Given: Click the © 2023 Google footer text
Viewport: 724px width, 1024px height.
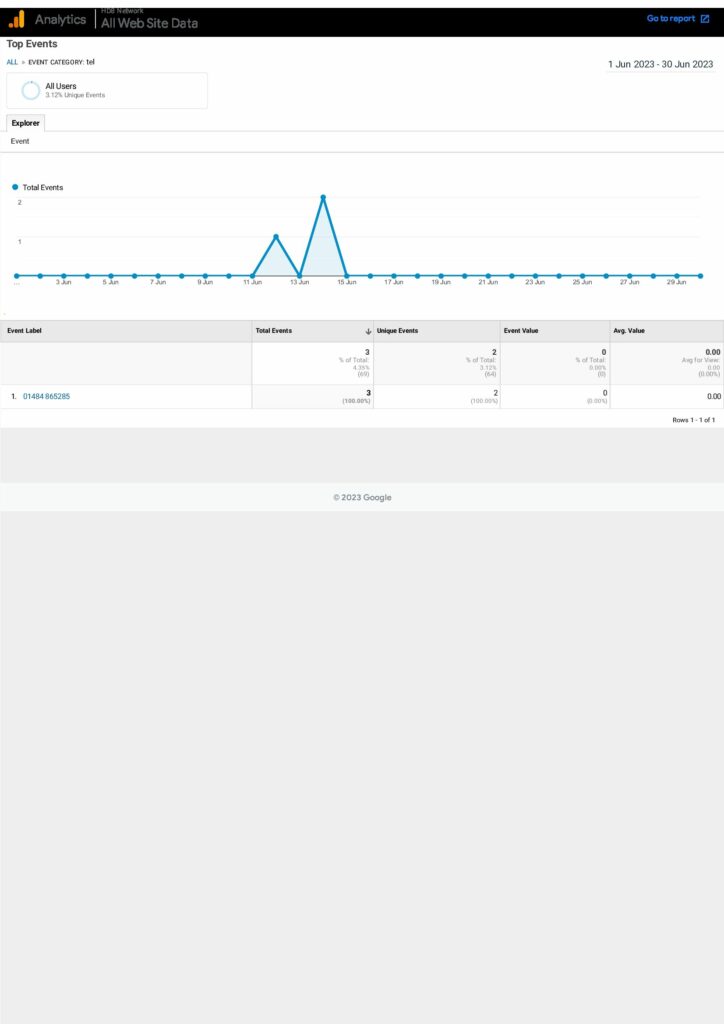Looking at the screenshot, I should coord(362,497).
